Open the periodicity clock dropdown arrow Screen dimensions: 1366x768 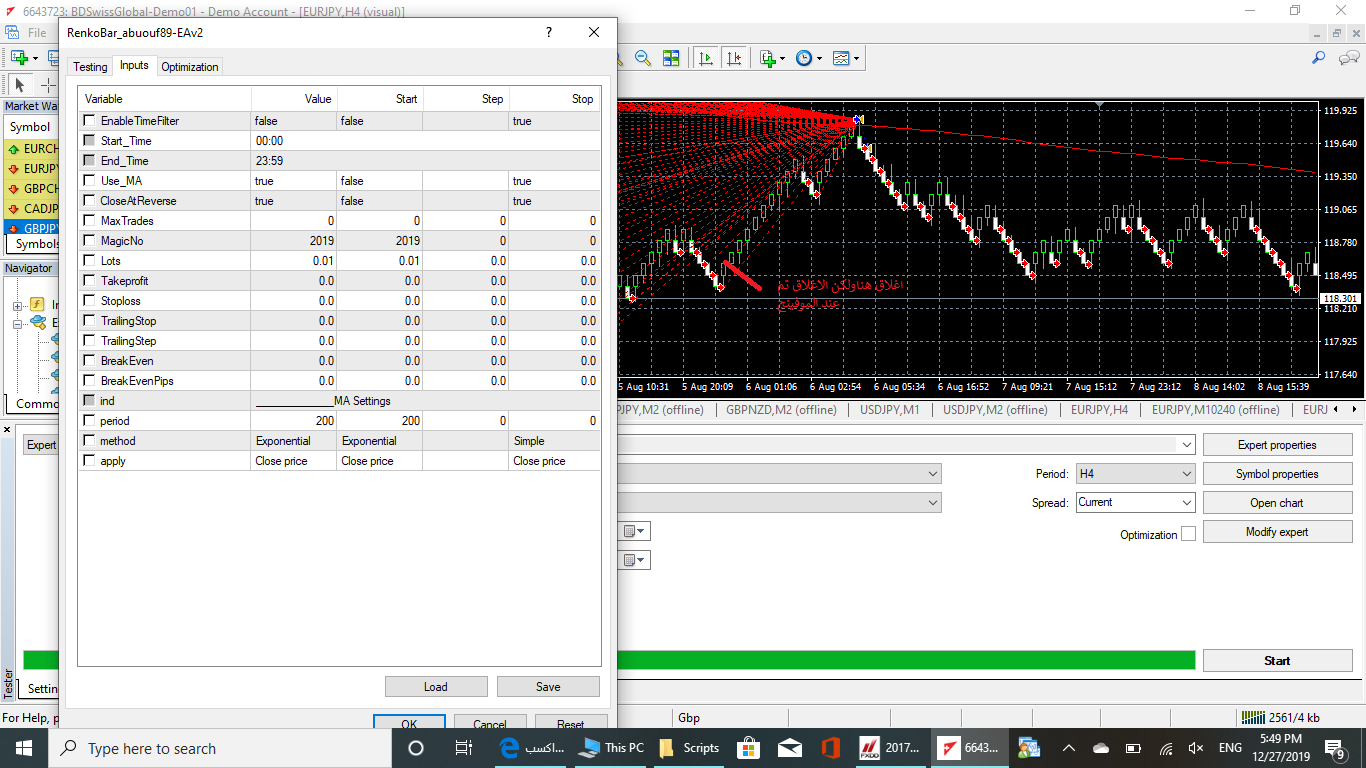pyautogui.click(x=819, y=59)
